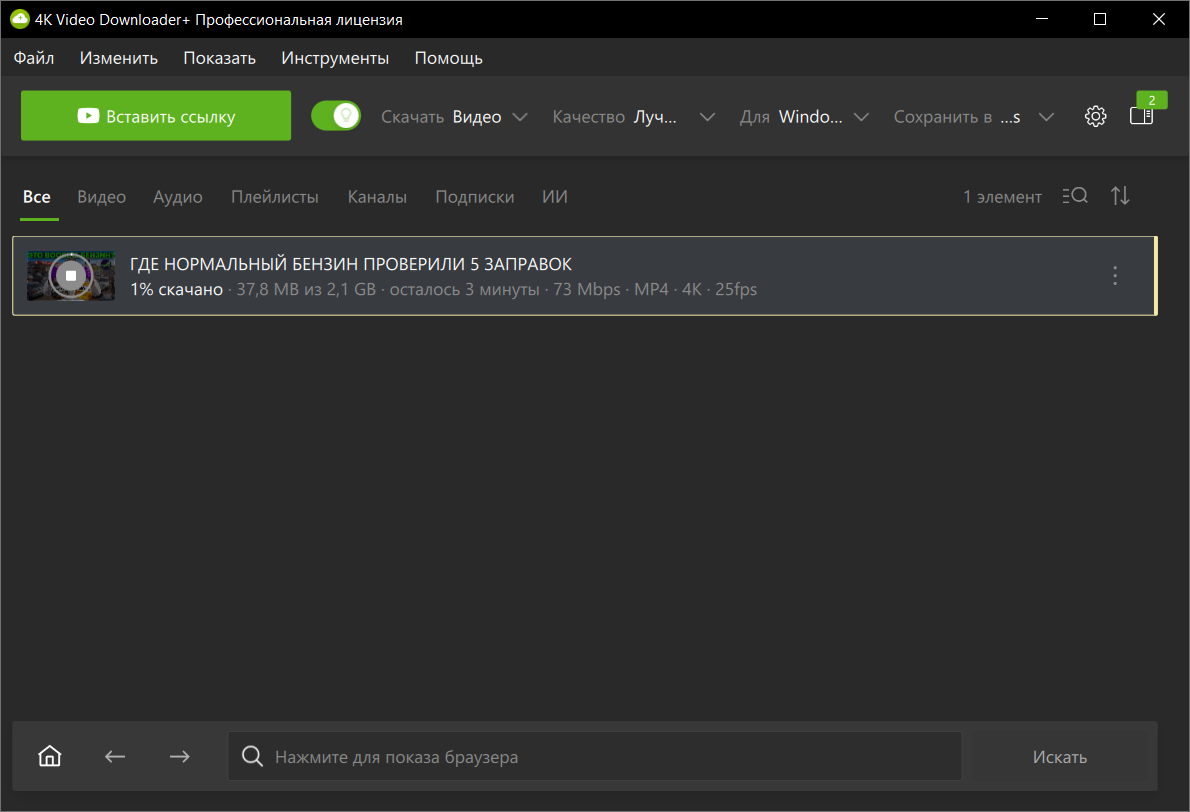Screen dimensions: 1190x812
Task: Open the Инструменты menu
Action: click(x=335, y=58)
